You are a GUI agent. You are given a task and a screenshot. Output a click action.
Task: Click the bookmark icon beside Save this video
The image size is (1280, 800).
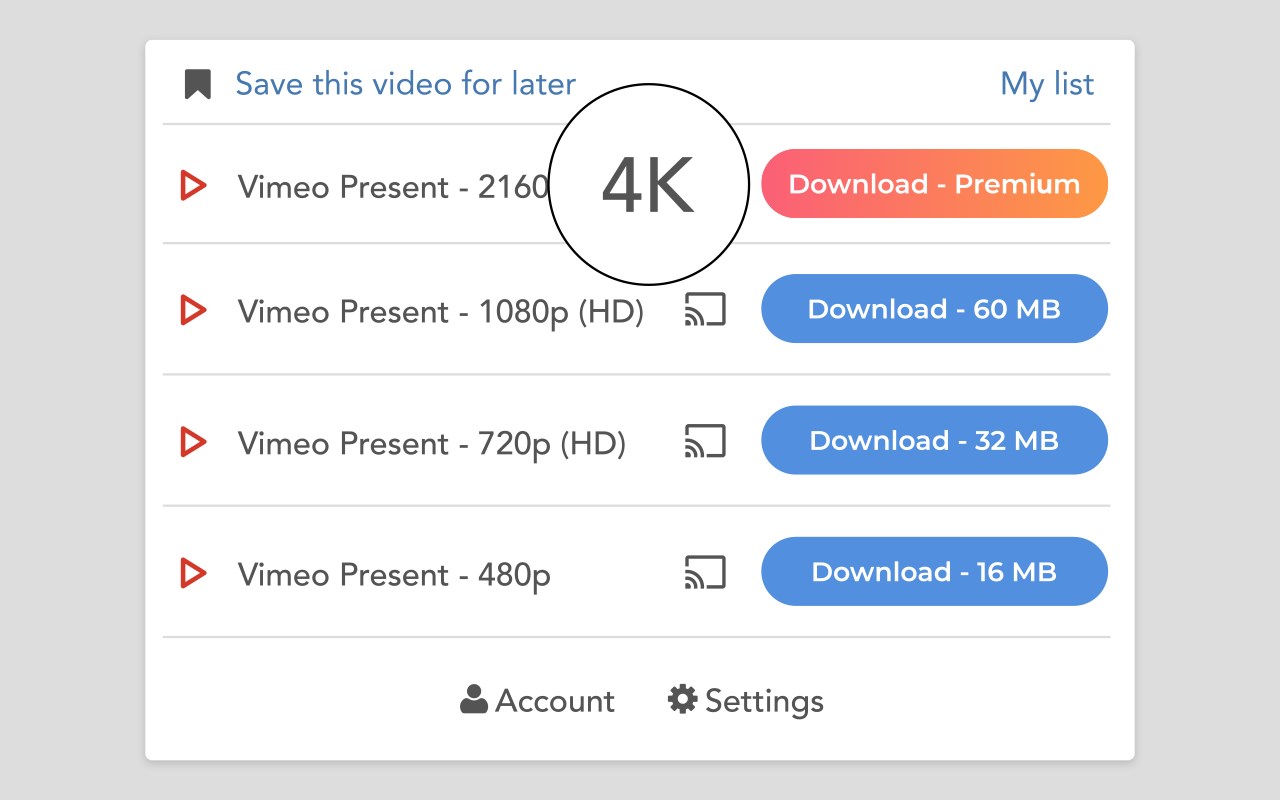(198, 85)
